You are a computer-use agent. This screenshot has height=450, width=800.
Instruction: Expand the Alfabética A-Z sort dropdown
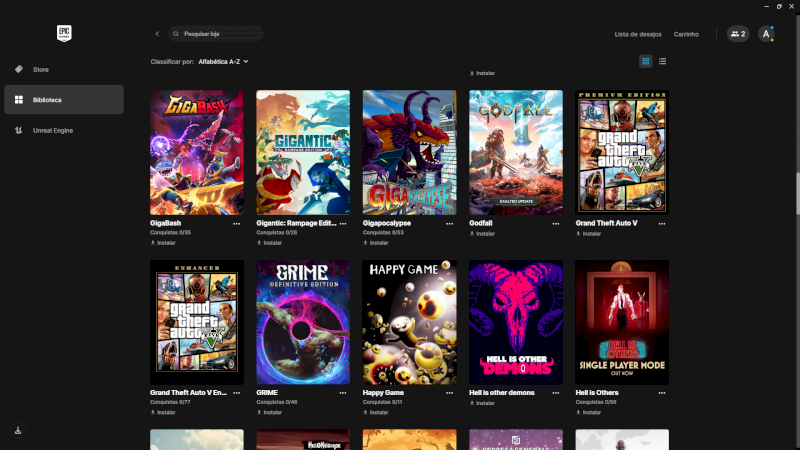point(223,61)
